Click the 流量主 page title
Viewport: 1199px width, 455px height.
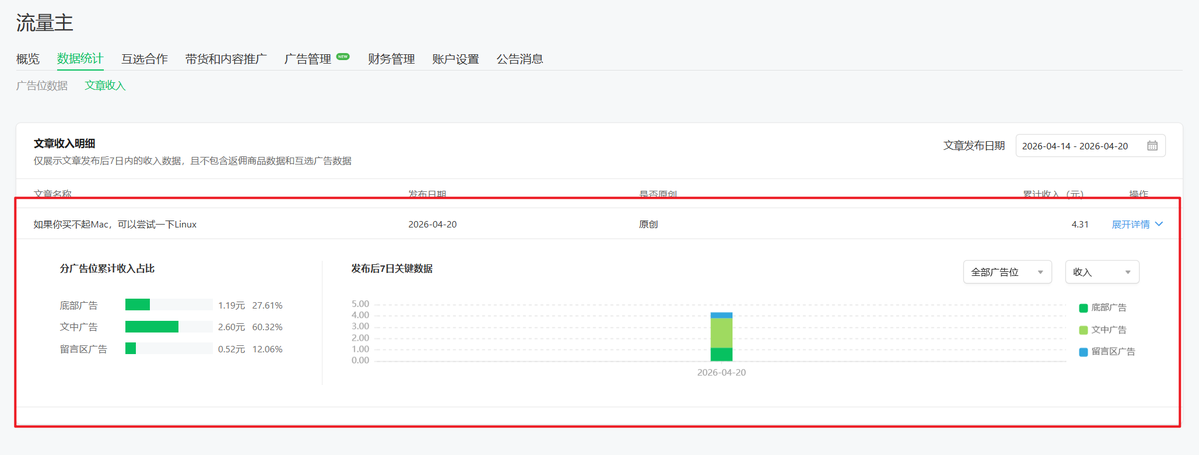coord(44,23)
